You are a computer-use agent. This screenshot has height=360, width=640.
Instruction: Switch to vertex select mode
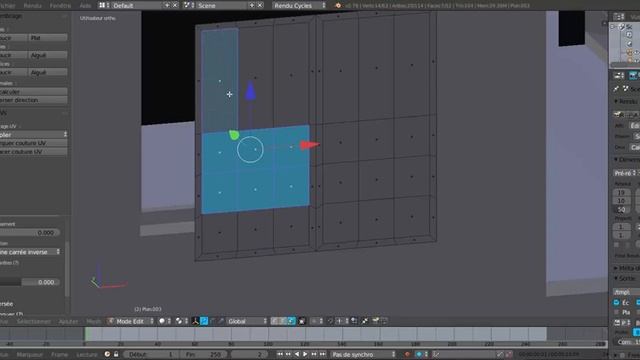[x=275, y=321]
